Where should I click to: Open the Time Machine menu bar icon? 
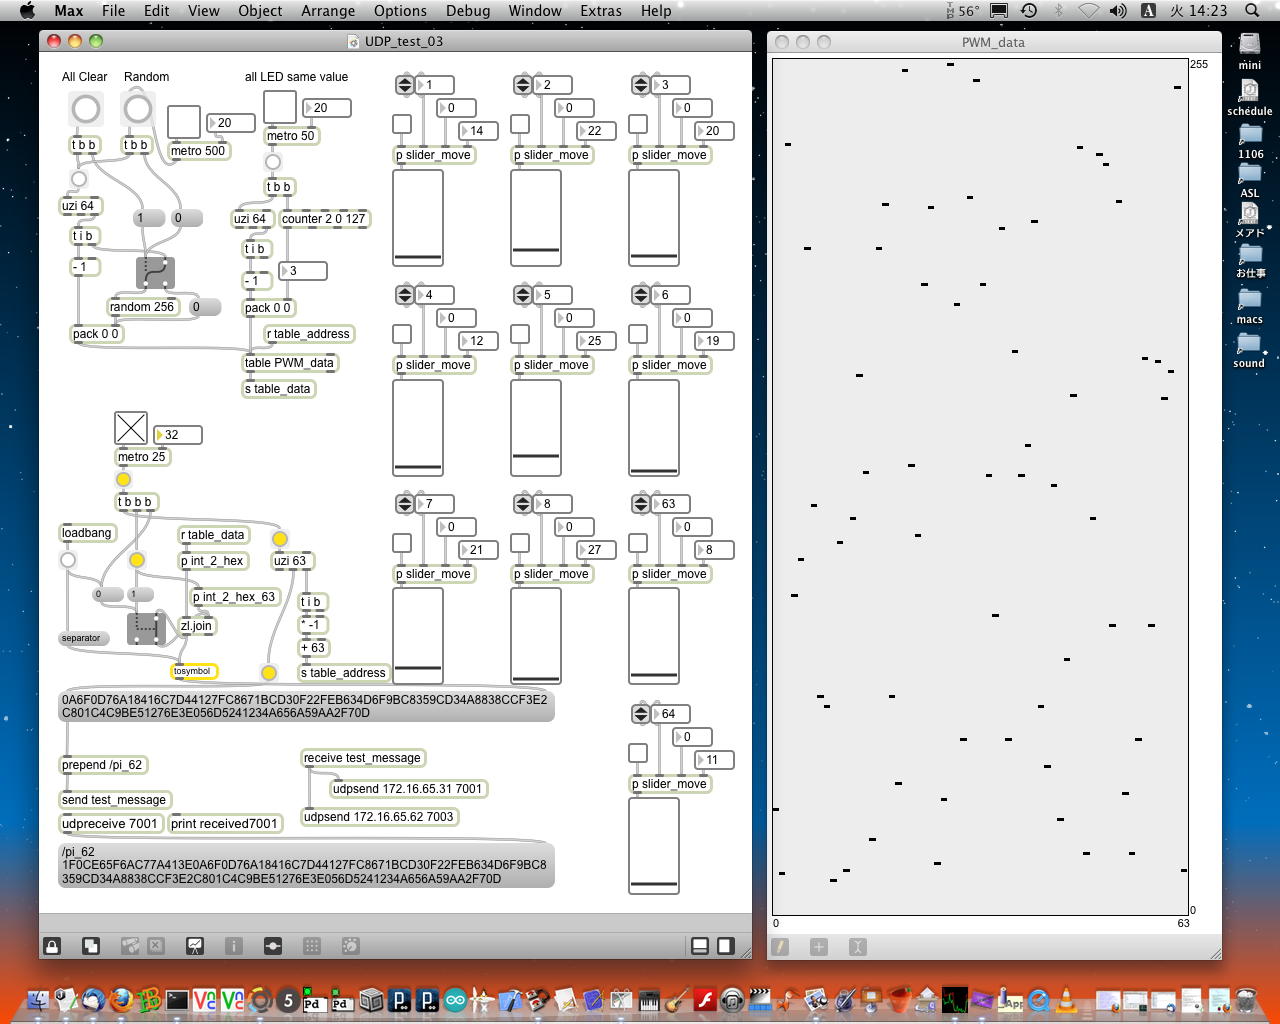click(1029, 11)
